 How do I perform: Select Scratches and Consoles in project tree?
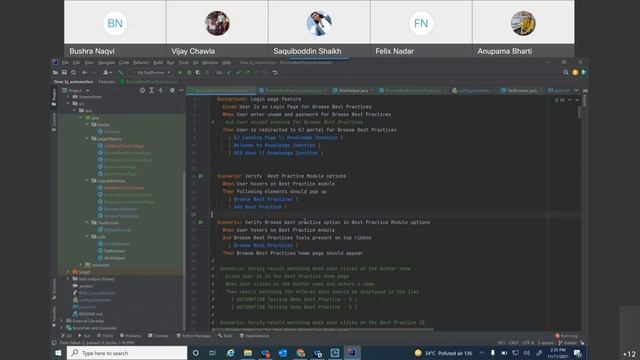point(91,328)
